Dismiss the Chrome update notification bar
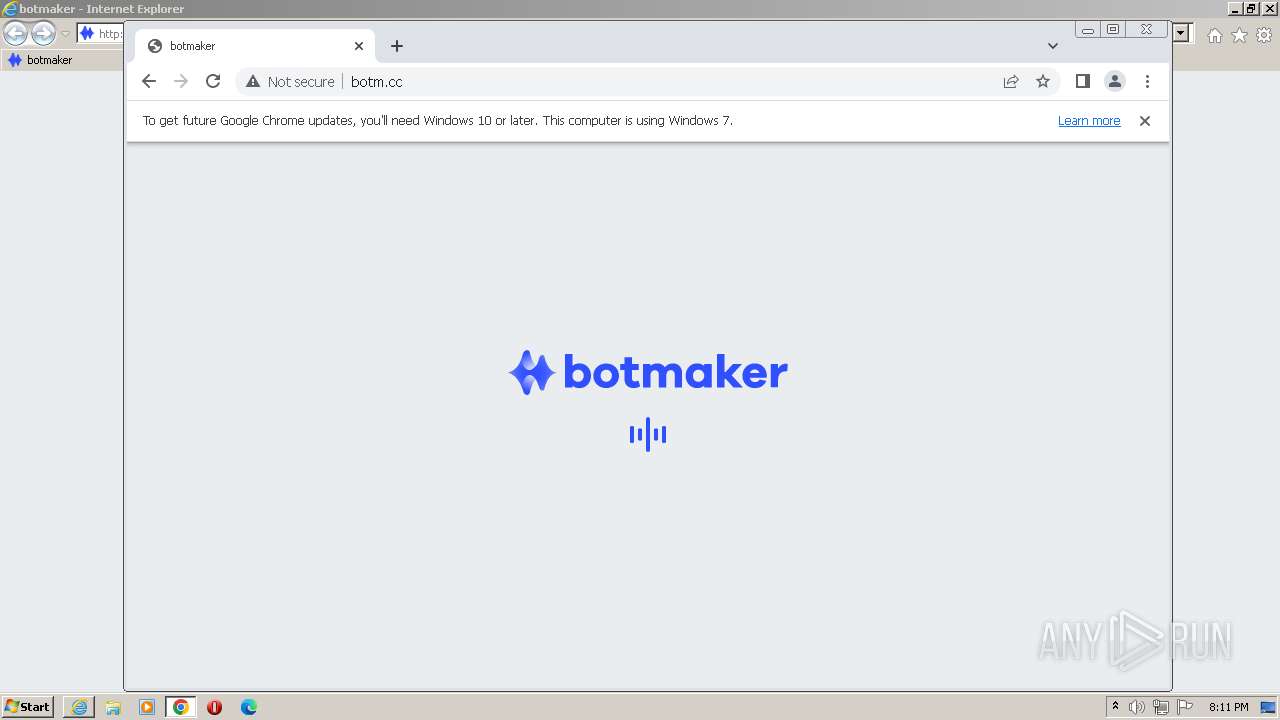The image size is (1280, 720). (1145, 121)
